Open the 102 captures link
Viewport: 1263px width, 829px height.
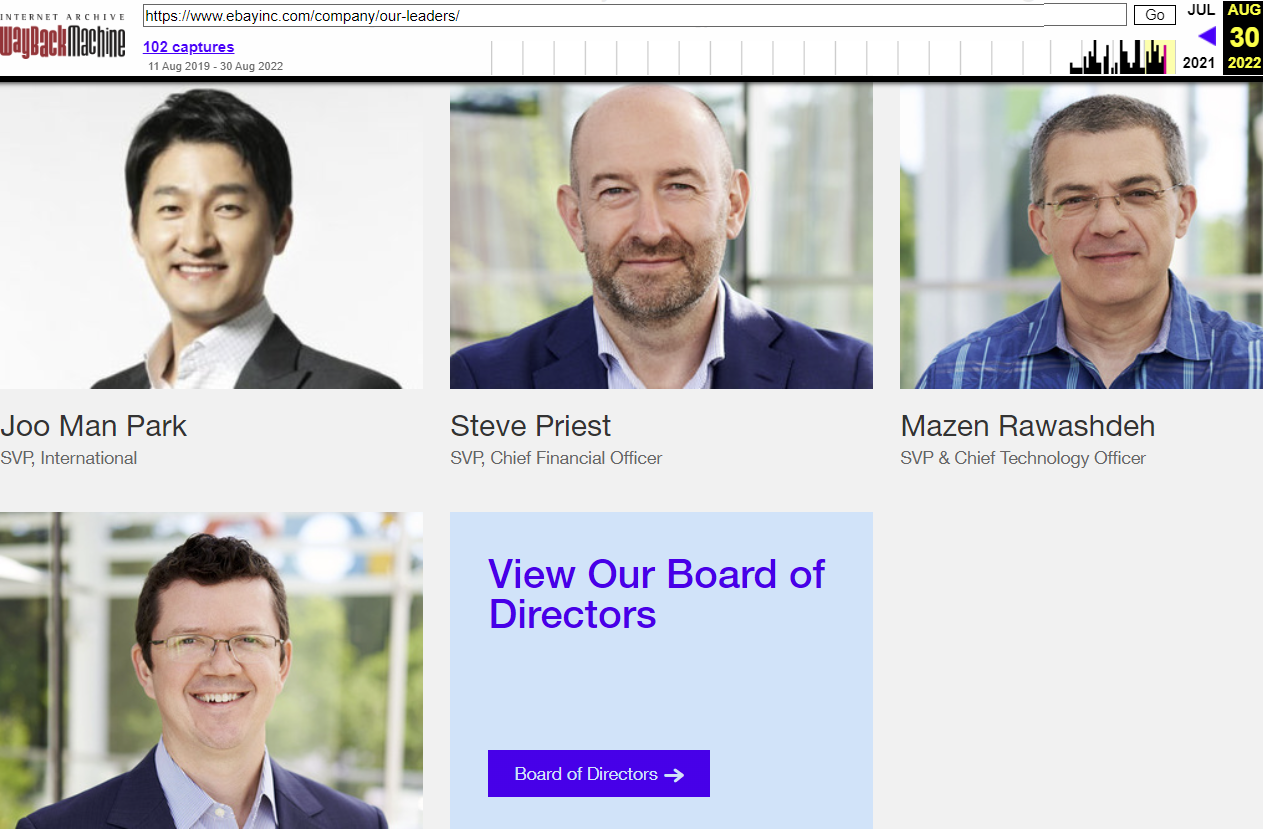188,47
